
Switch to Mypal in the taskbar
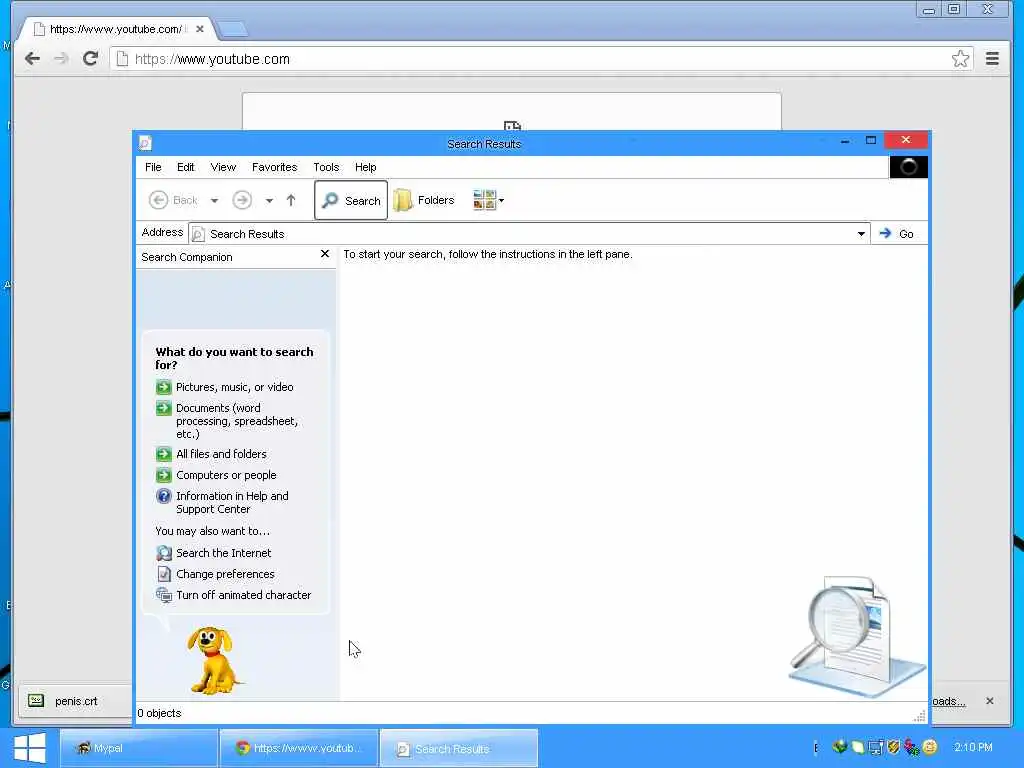tap(138, 748)
